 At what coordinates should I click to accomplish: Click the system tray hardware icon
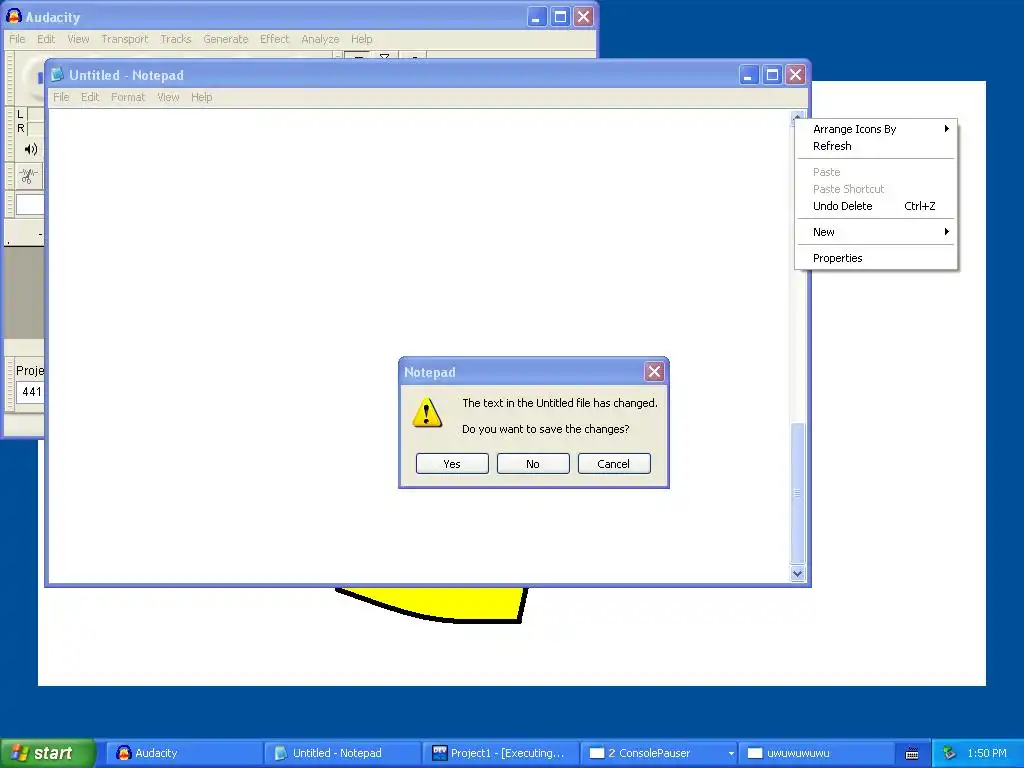[x=950, y=753]
